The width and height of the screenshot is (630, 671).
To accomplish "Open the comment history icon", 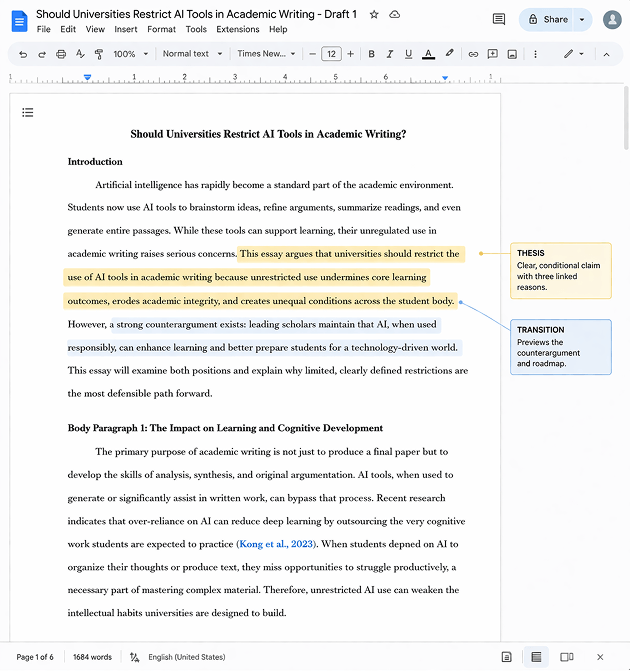I will coord(499,19).
